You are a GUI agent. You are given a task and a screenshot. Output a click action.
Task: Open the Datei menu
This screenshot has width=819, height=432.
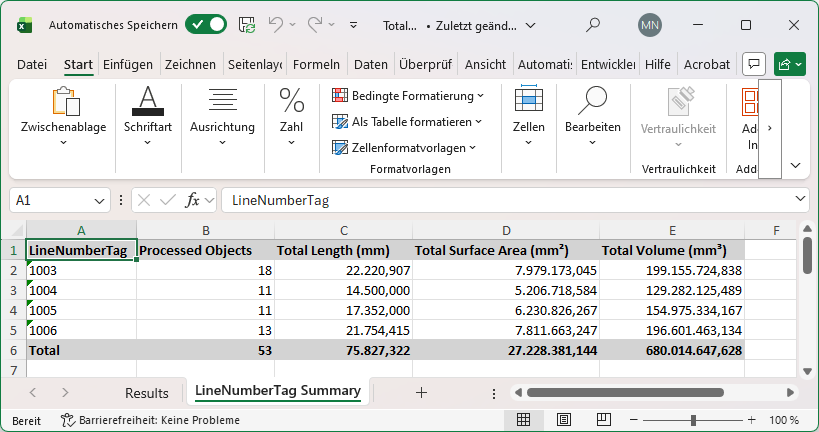point(32,64)
